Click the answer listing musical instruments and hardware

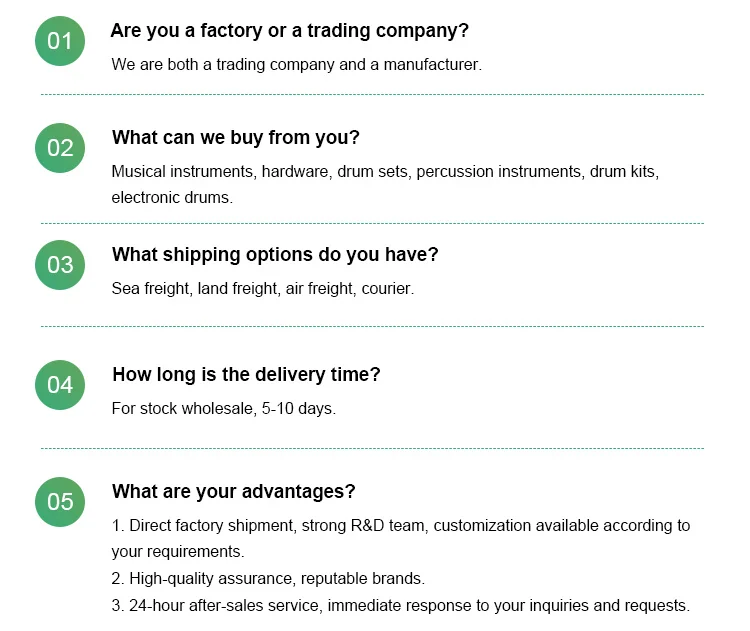click(x=385, y=172)
